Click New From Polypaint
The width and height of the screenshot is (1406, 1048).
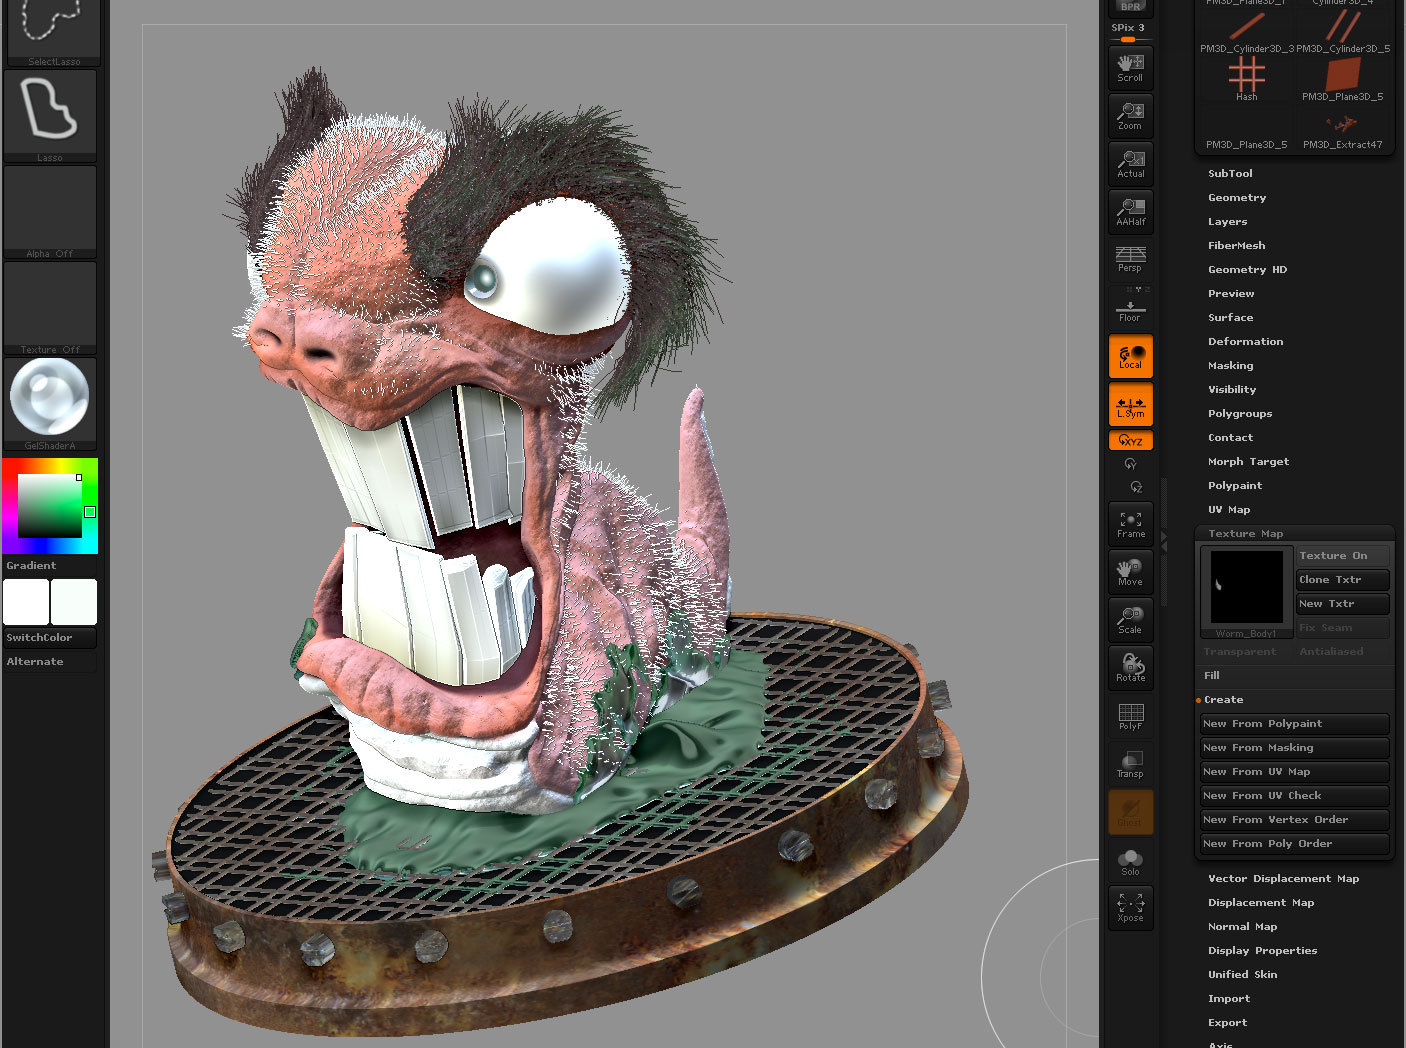(1294, 723)
